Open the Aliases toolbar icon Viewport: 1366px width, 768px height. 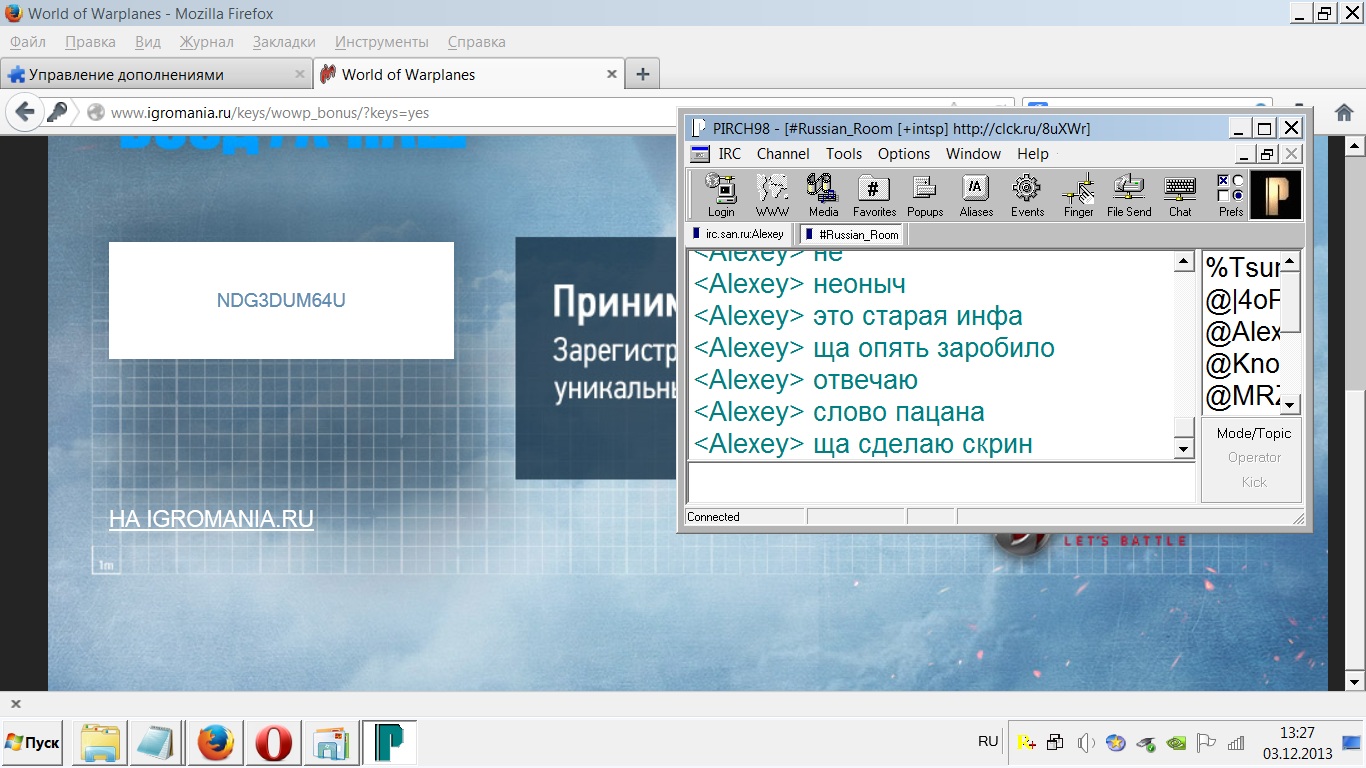(976, 195)
